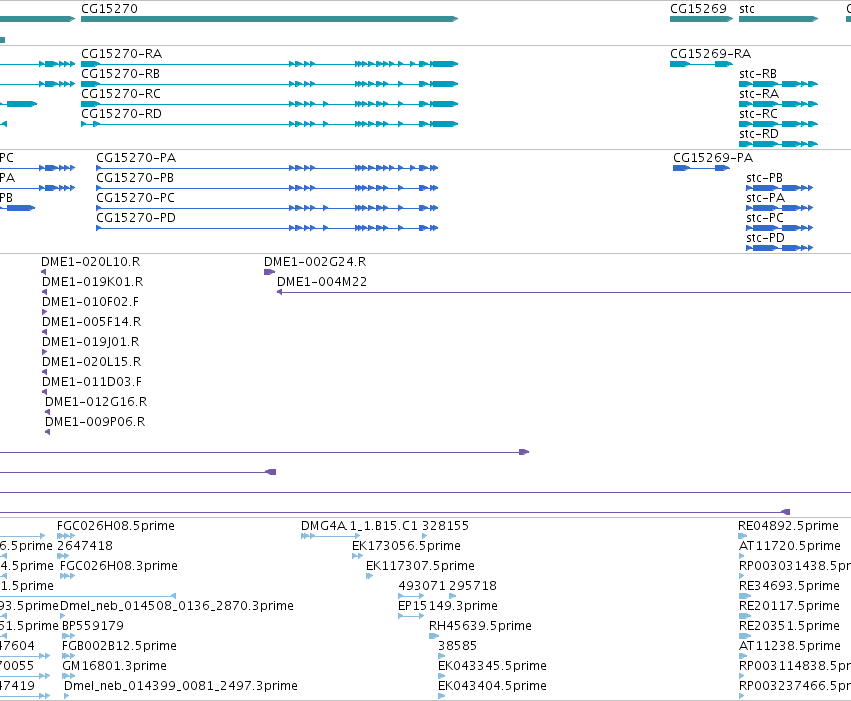Select EST AT11238.5prime label
This screenshot has width=851, height=701.
pyautogui.click(x=790, y=647)
